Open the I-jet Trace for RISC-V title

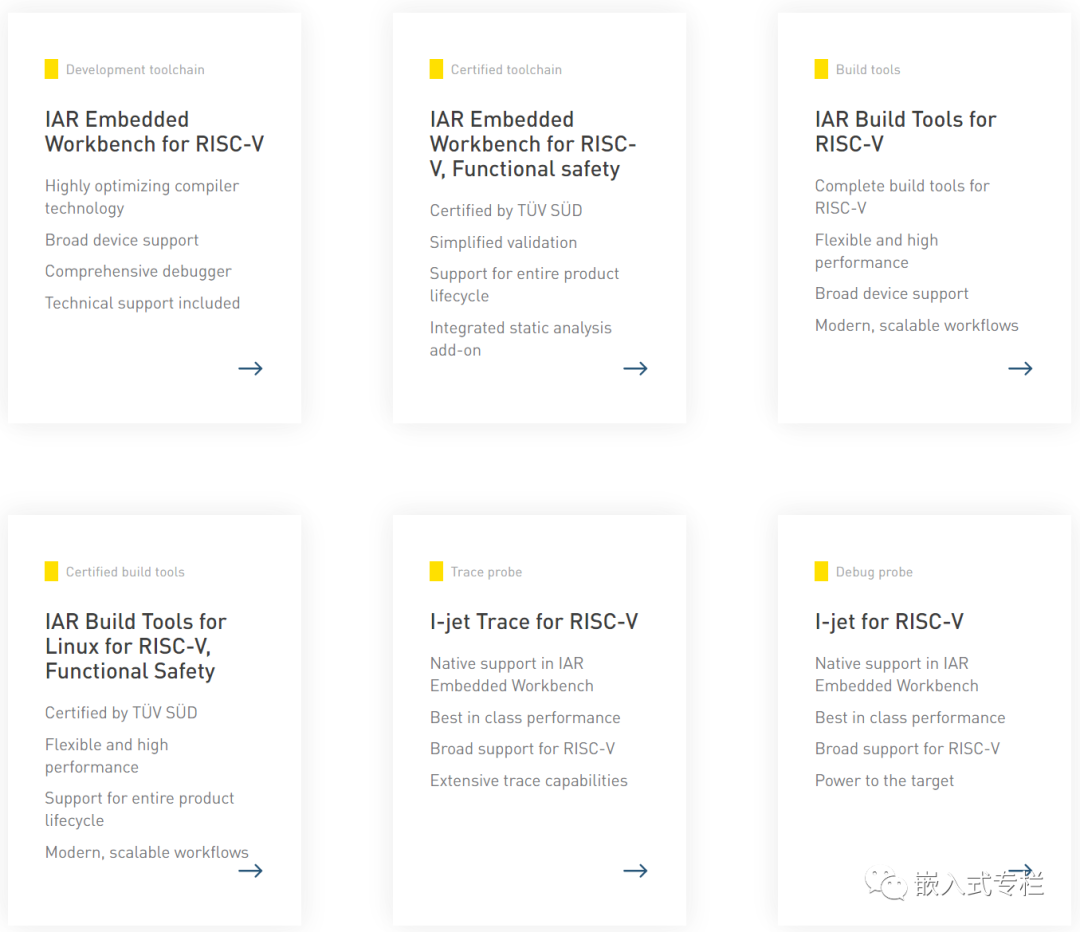click(x=534, y=621)
